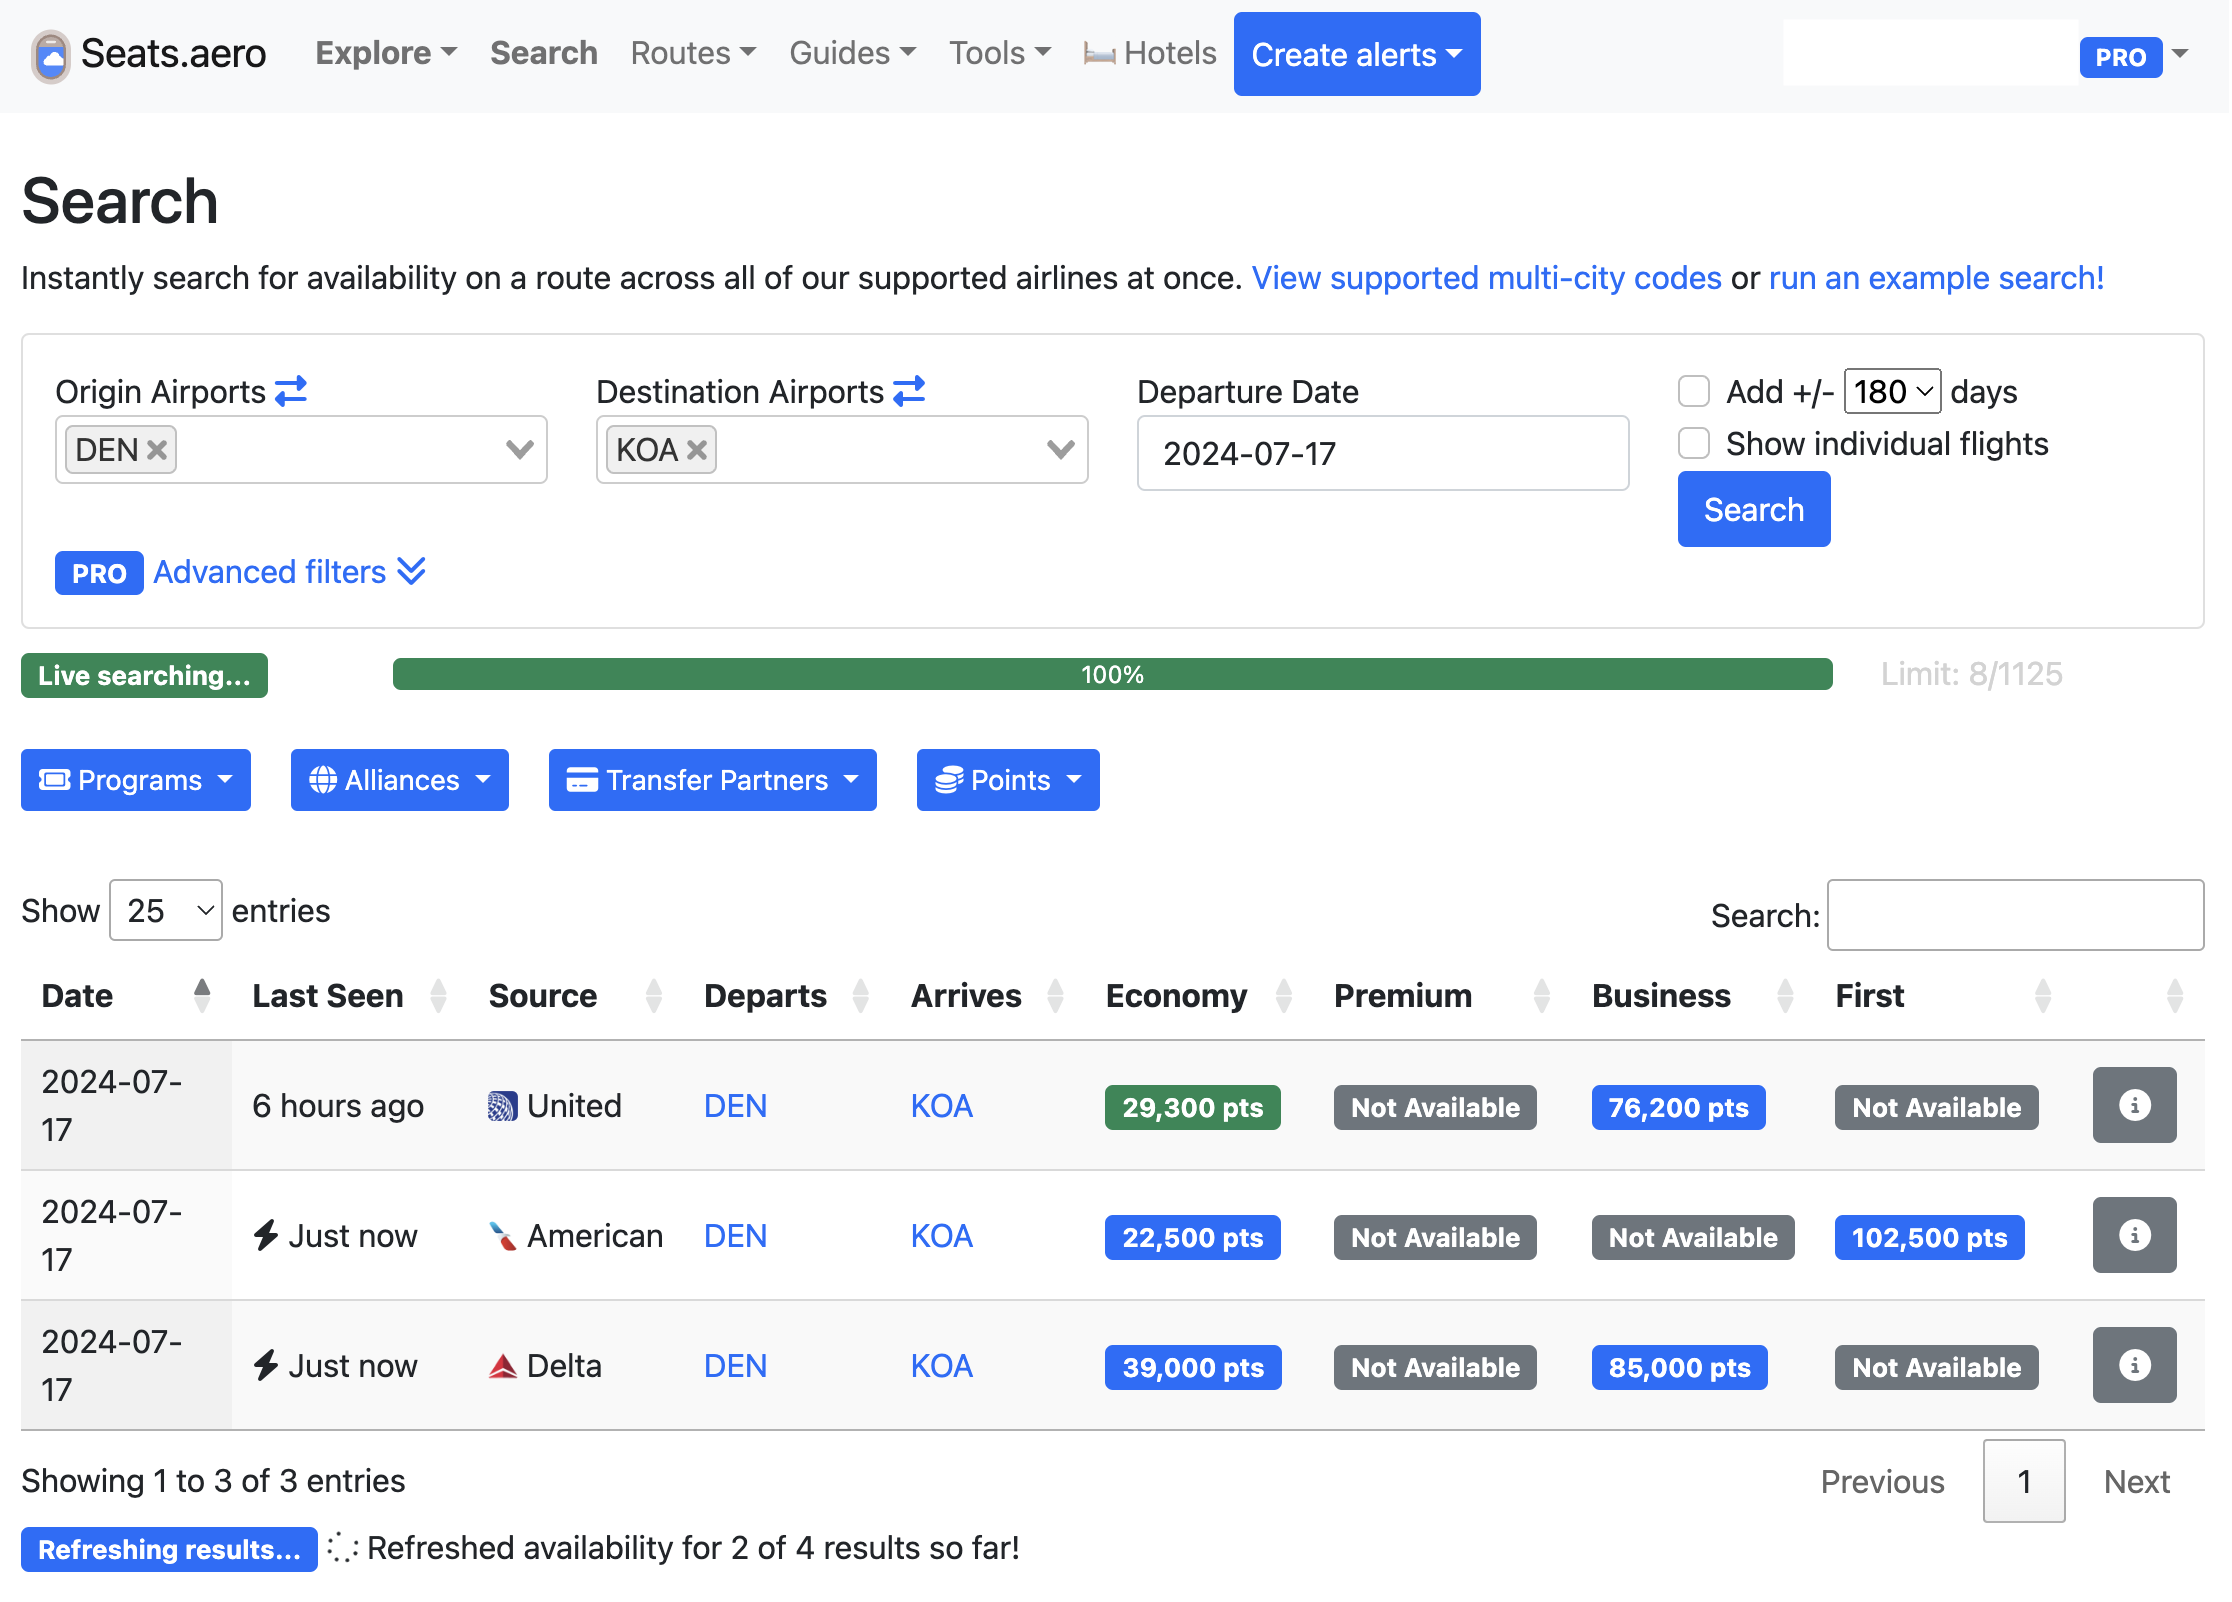Open the Create alerts dropdown
This screenshot has width=2232, height=1602.
point(1357,54)
